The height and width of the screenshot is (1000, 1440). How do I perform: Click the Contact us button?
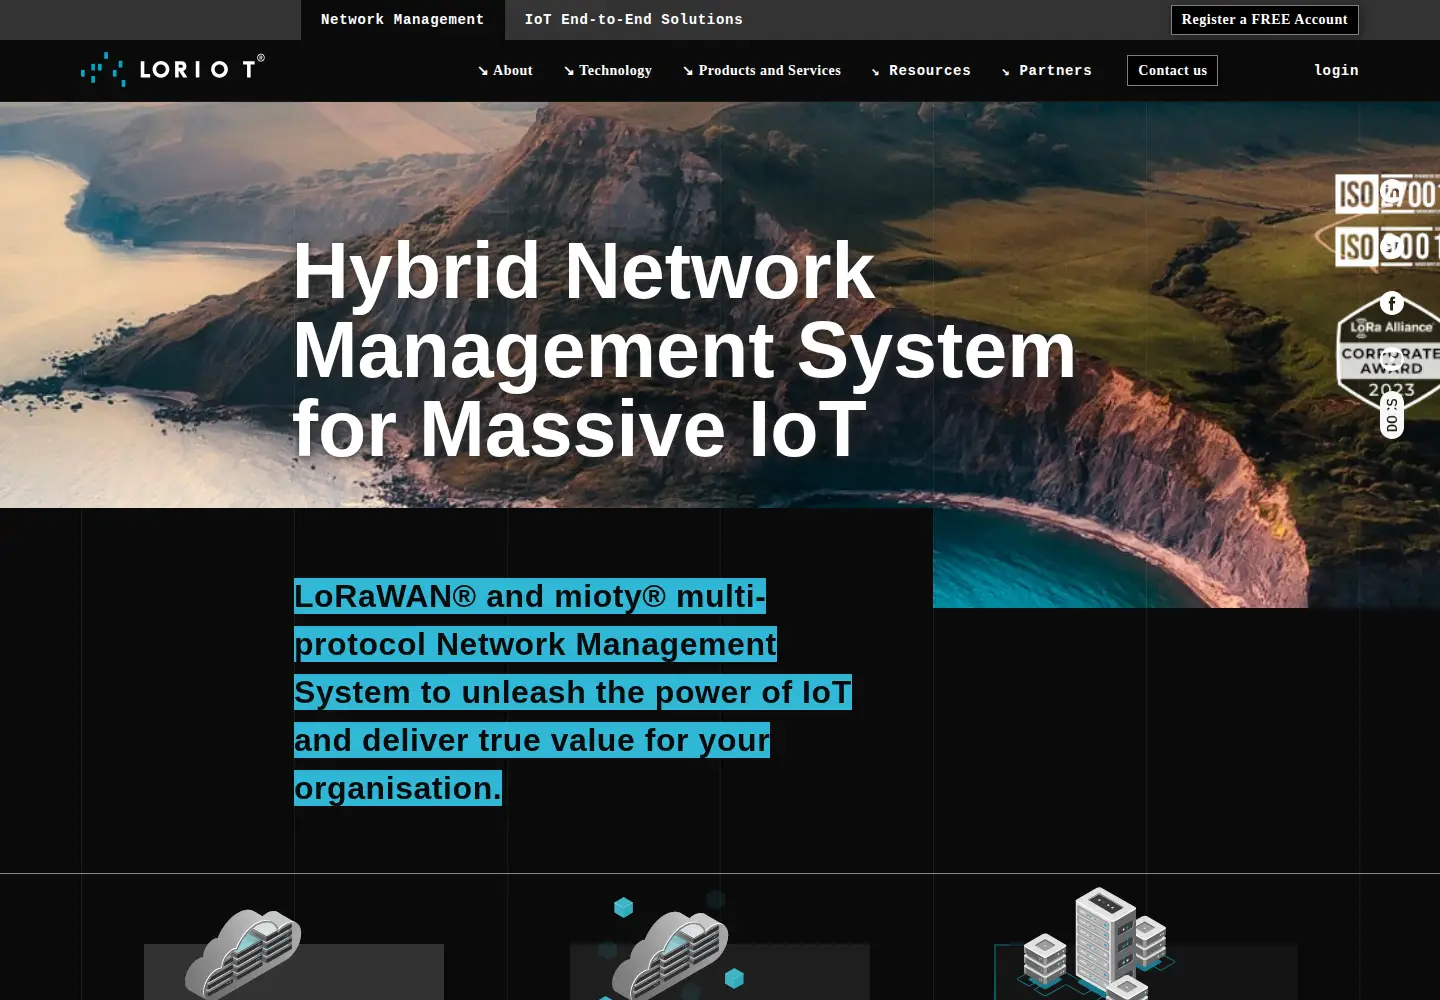tap(1172, 70)
